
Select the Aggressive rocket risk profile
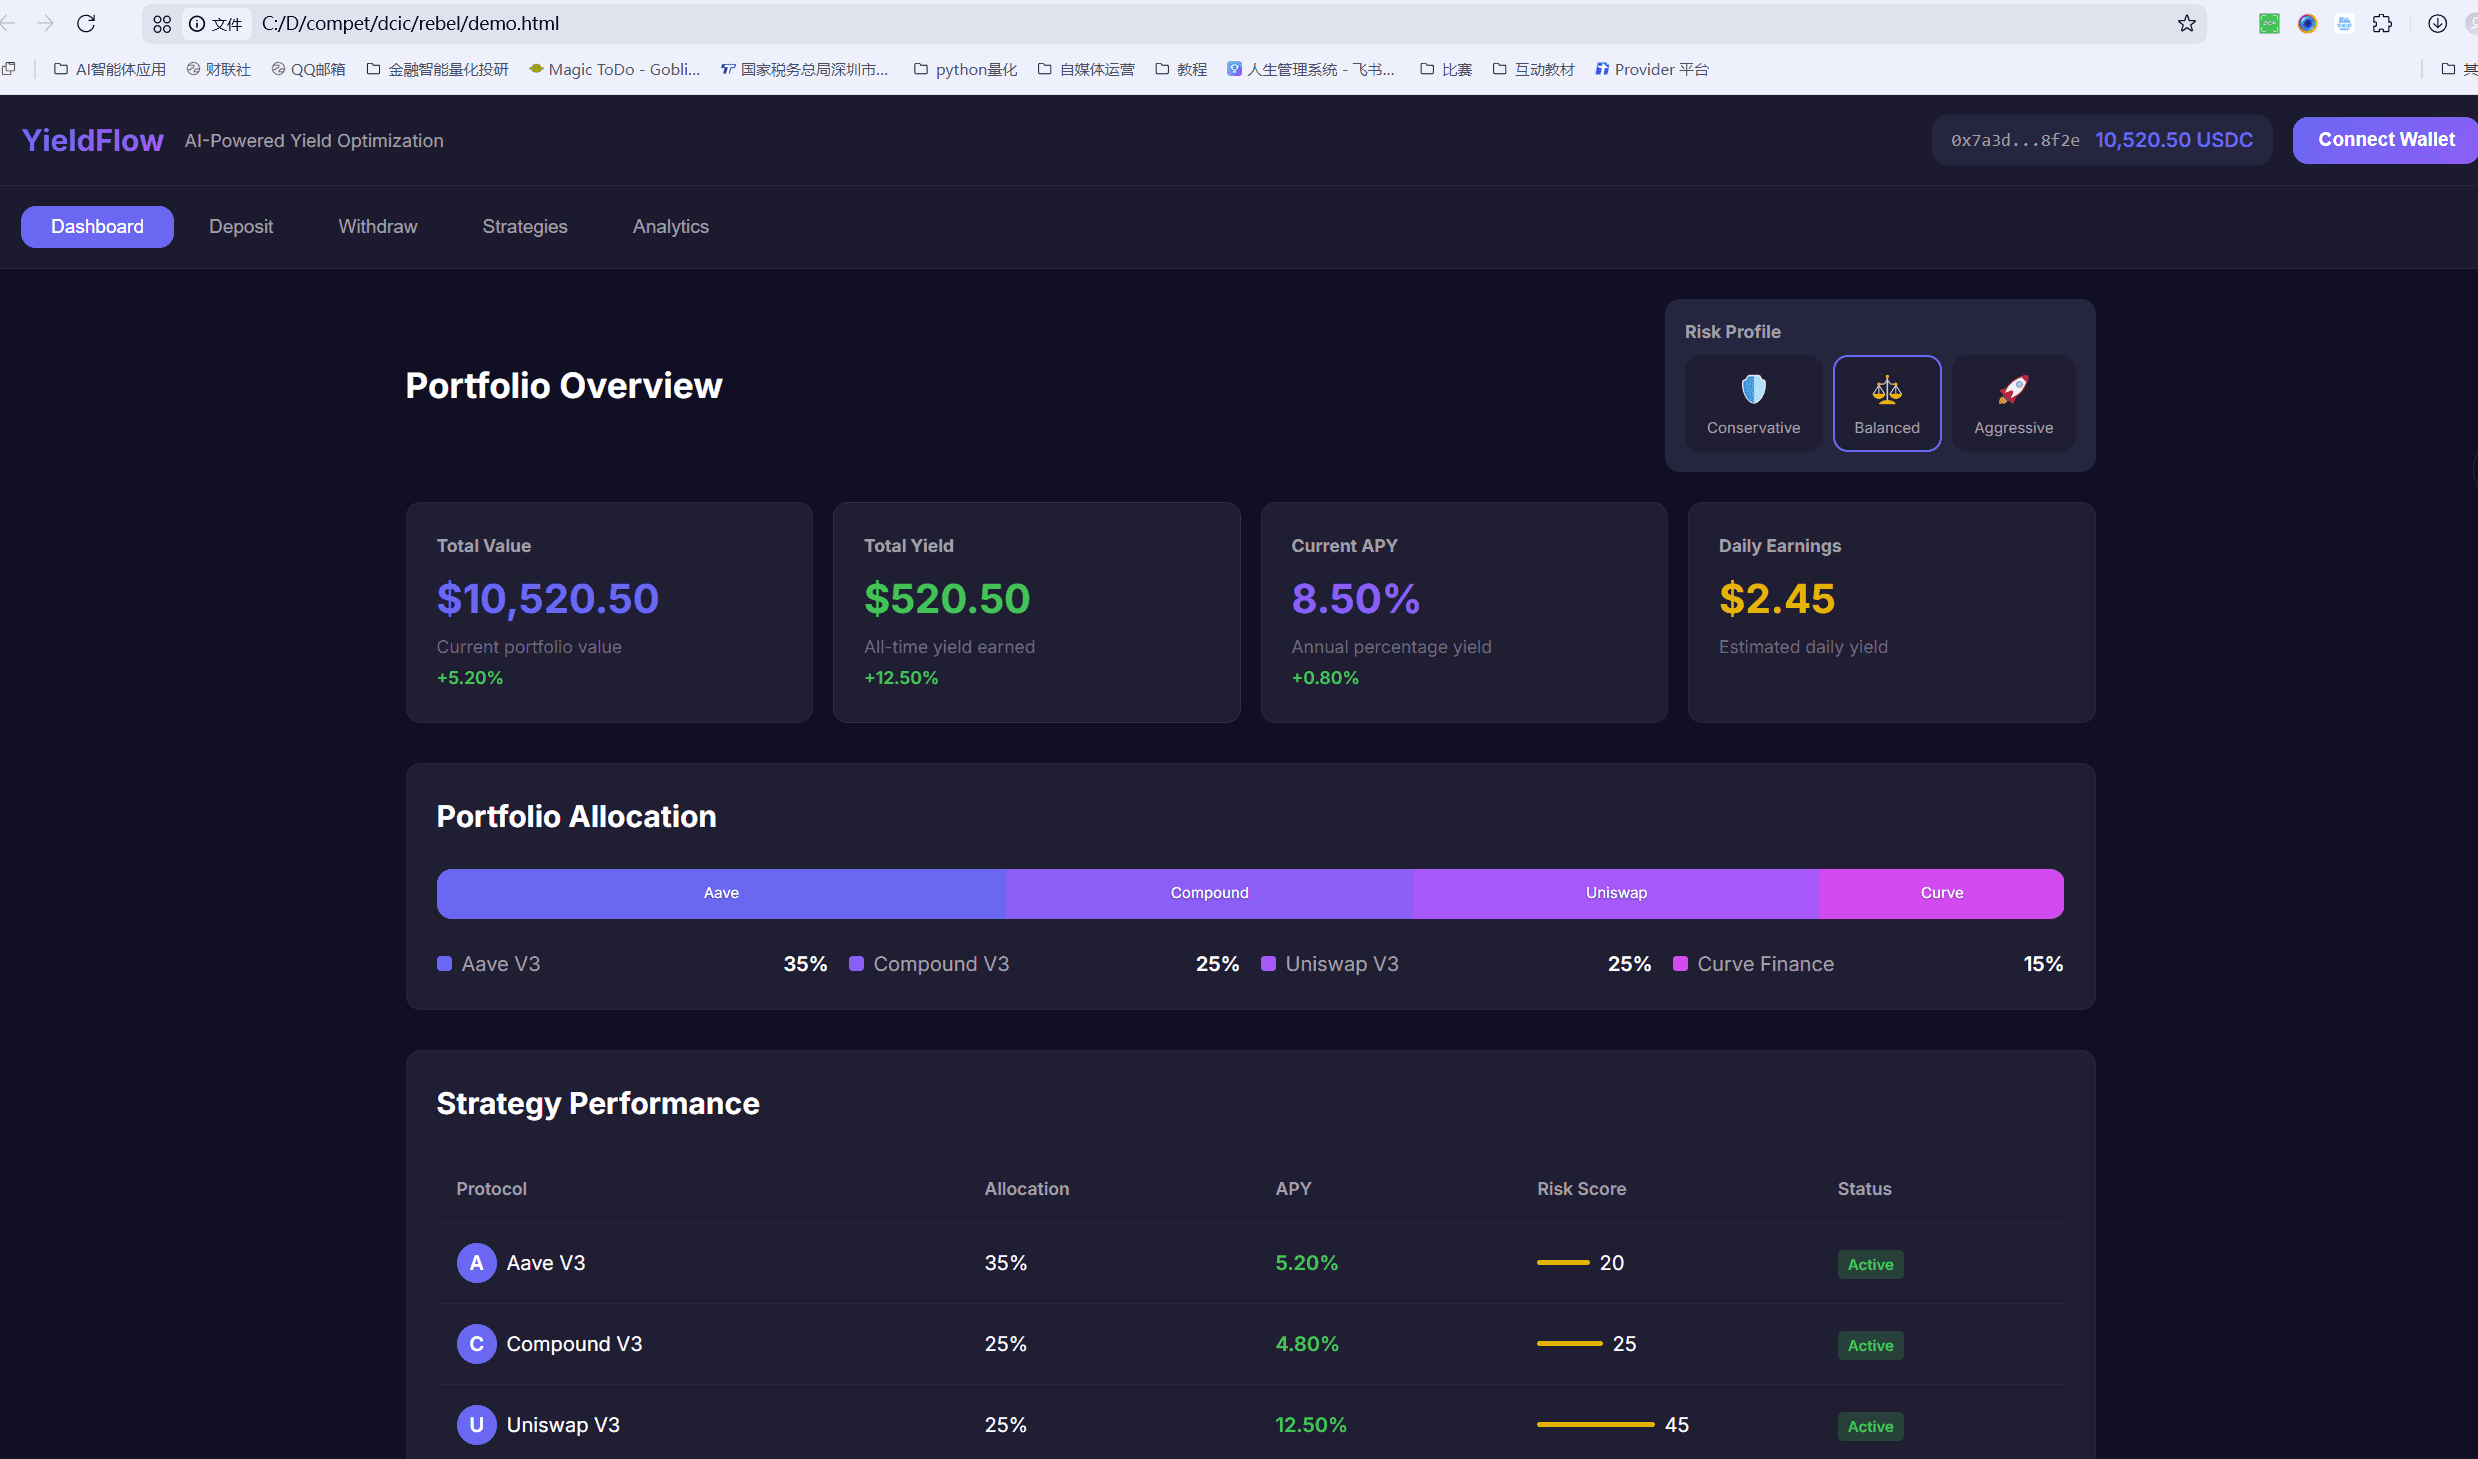click(x=2013, y=403)
